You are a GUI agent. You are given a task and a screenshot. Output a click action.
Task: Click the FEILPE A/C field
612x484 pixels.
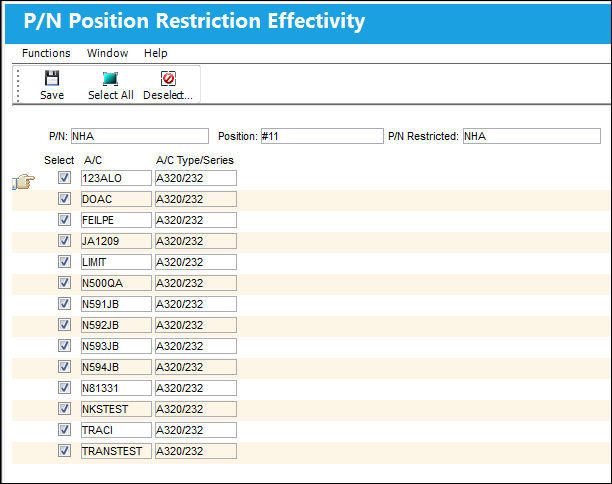(x=116, y=220)
